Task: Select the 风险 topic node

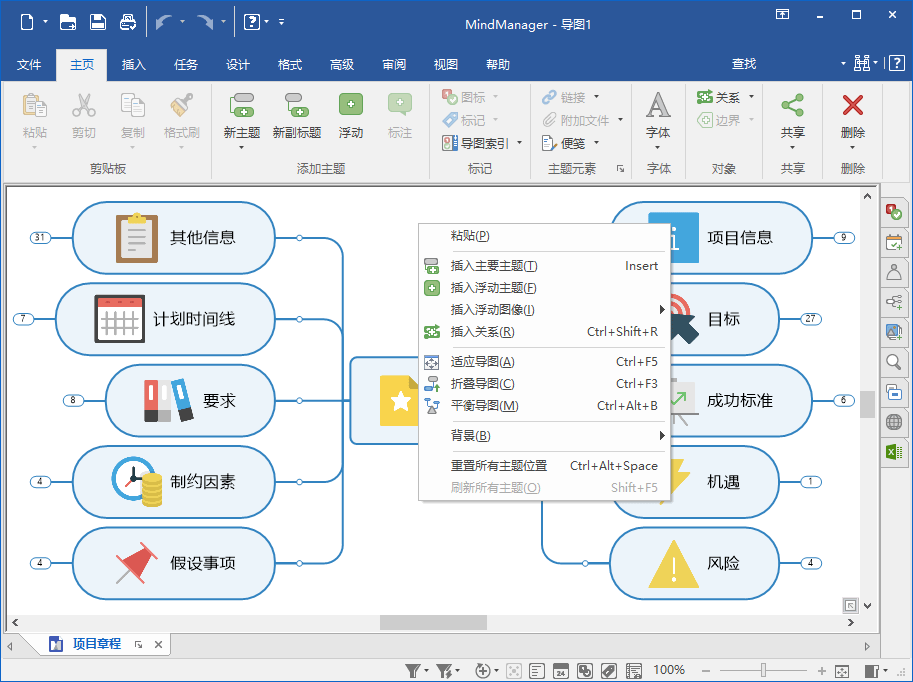Action: pos(694,564)
